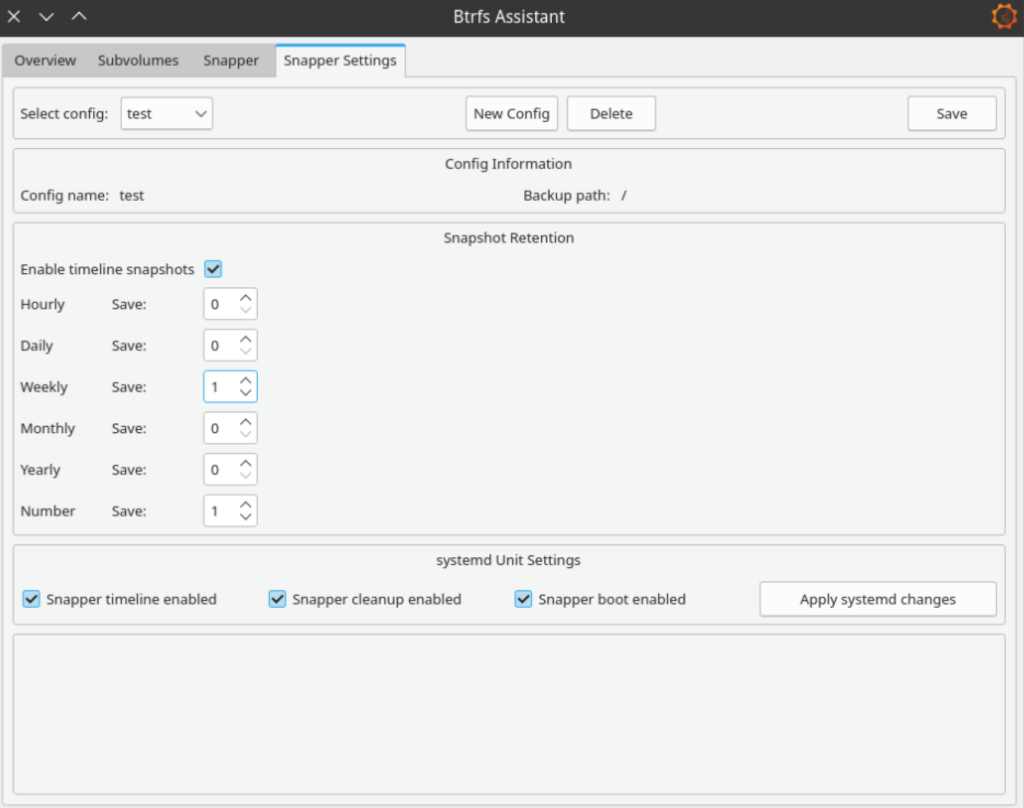The width and height of the screenshot is (1024, 808).
Task: Click the New Config button
Action: click(x=511, y=114)
